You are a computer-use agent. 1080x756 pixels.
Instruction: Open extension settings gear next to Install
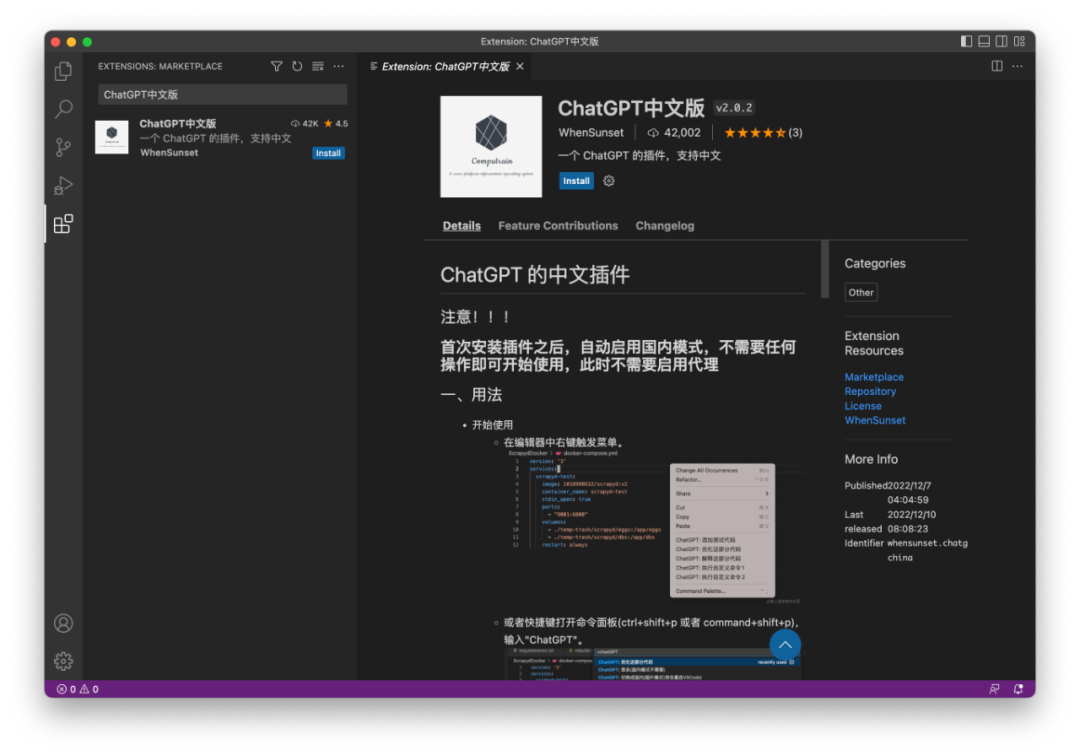click(x=608, y=181)
